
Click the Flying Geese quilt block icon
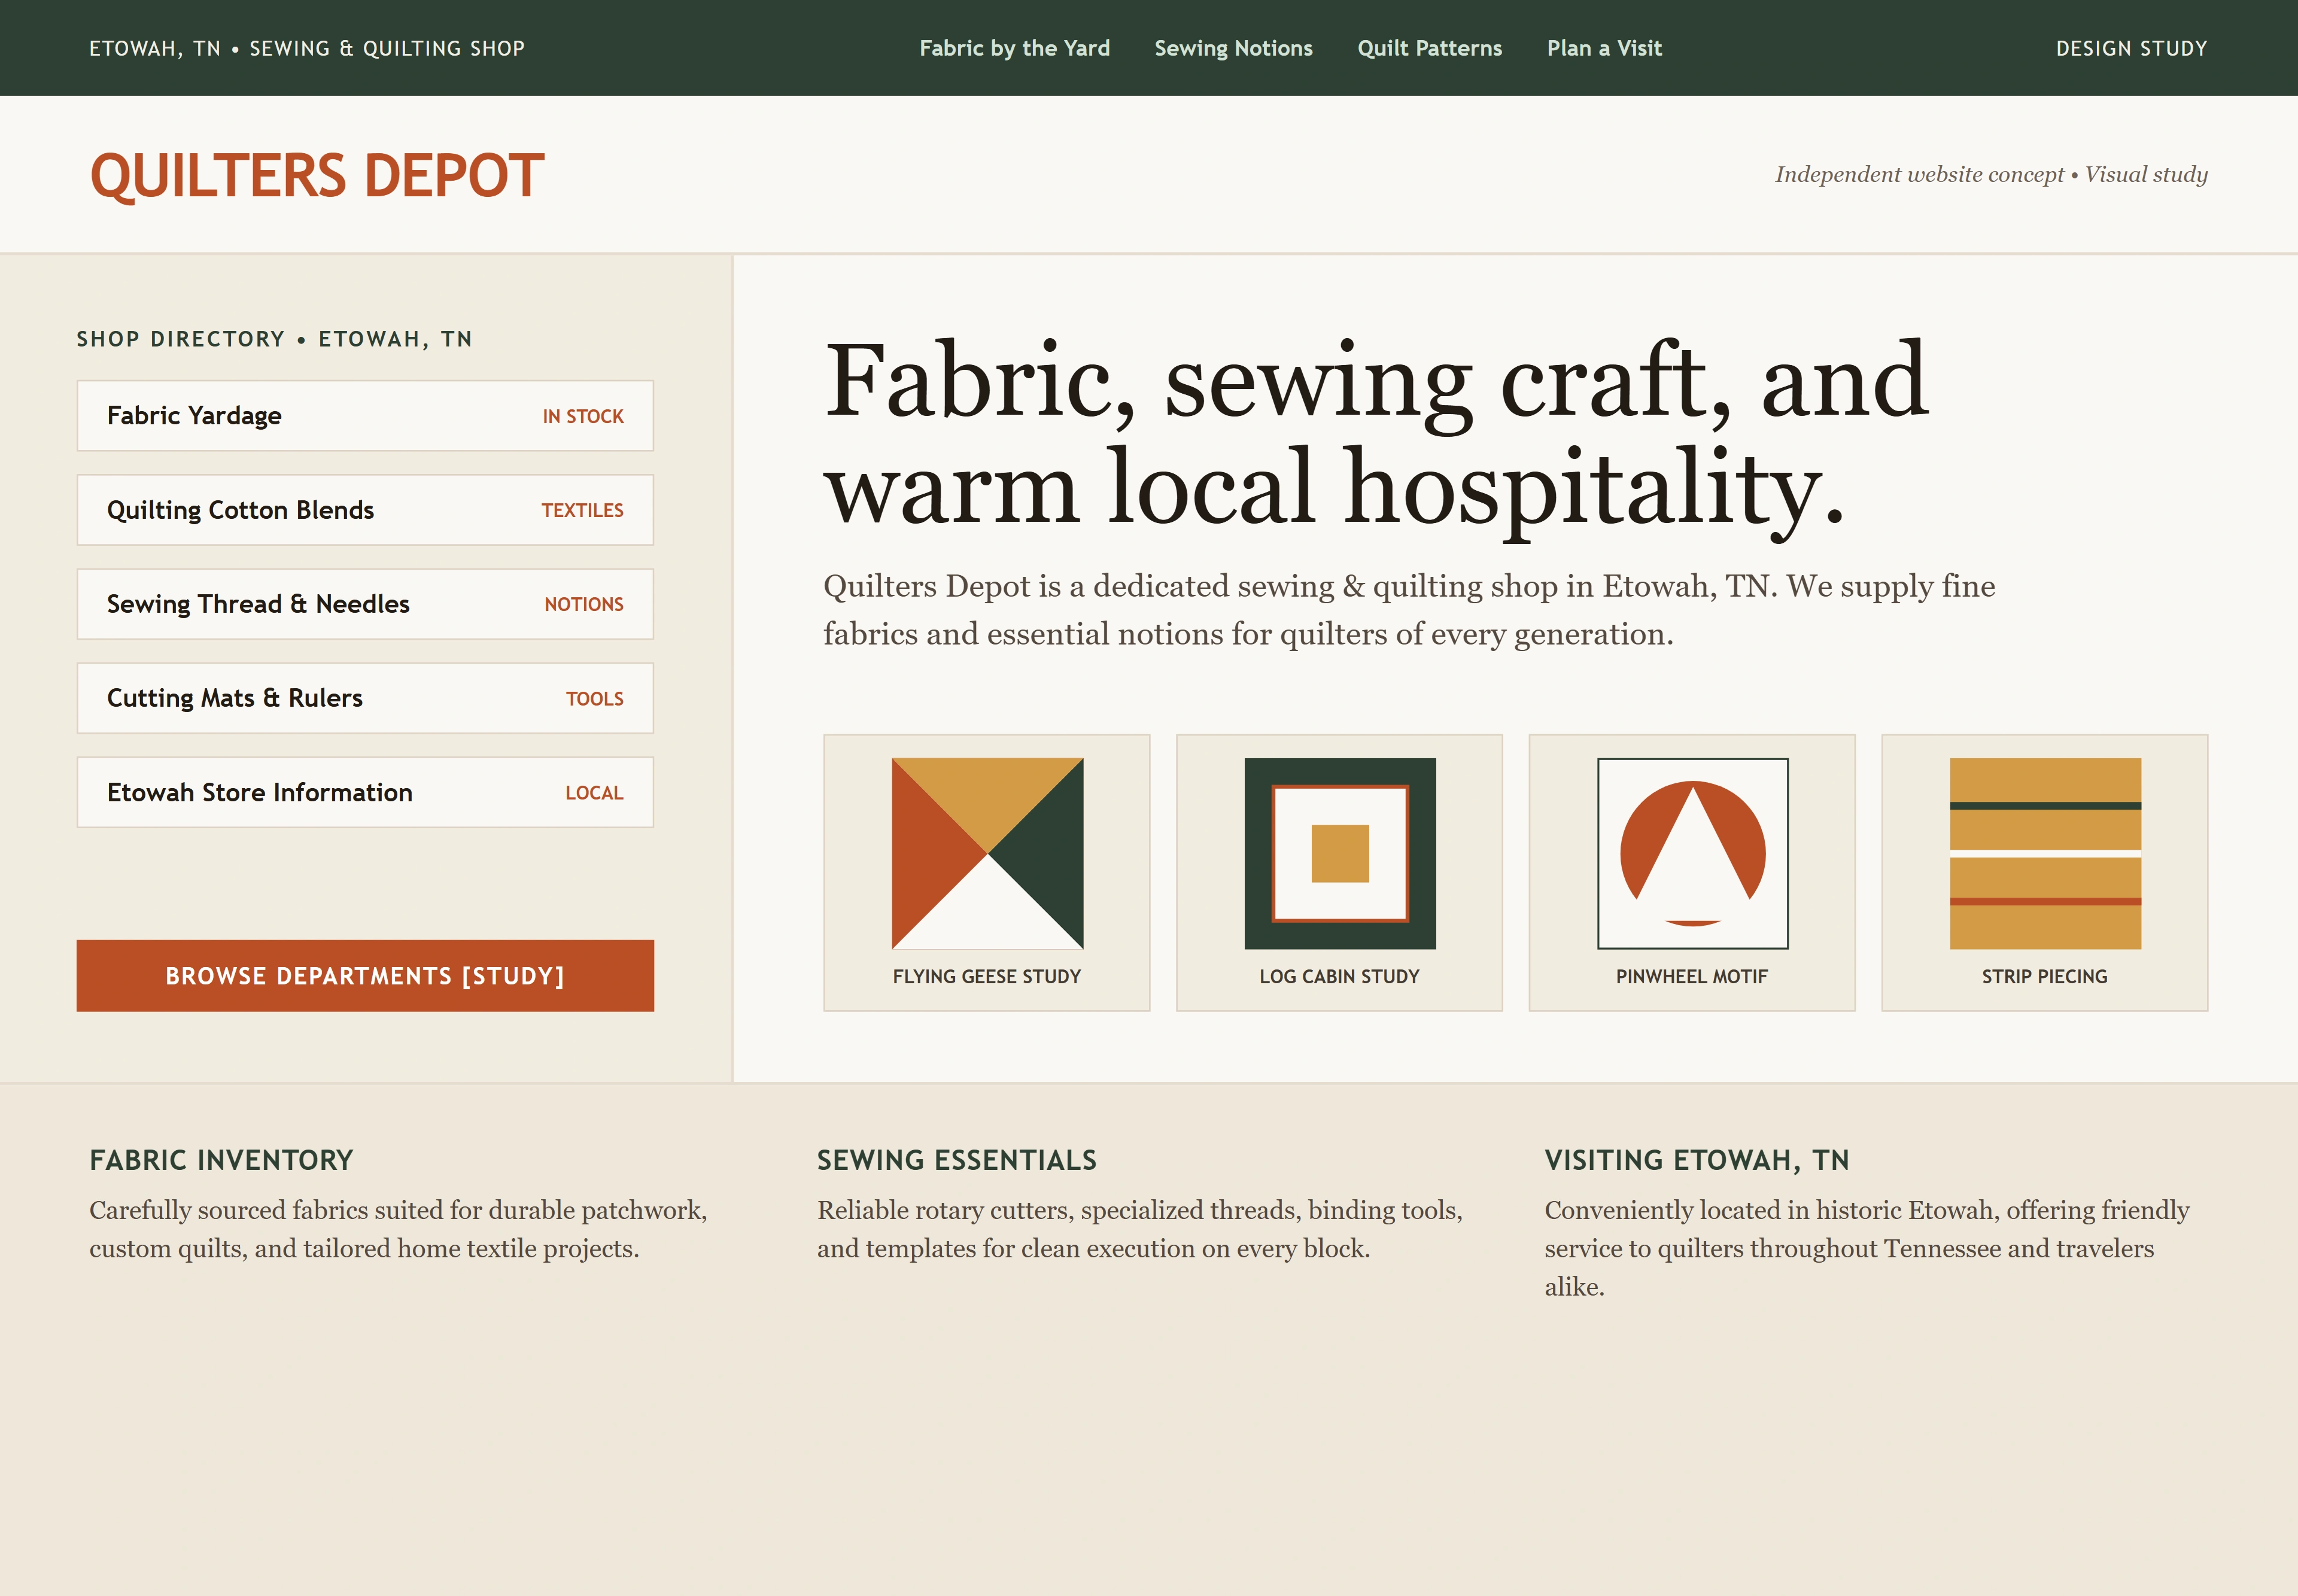[987, 853]
